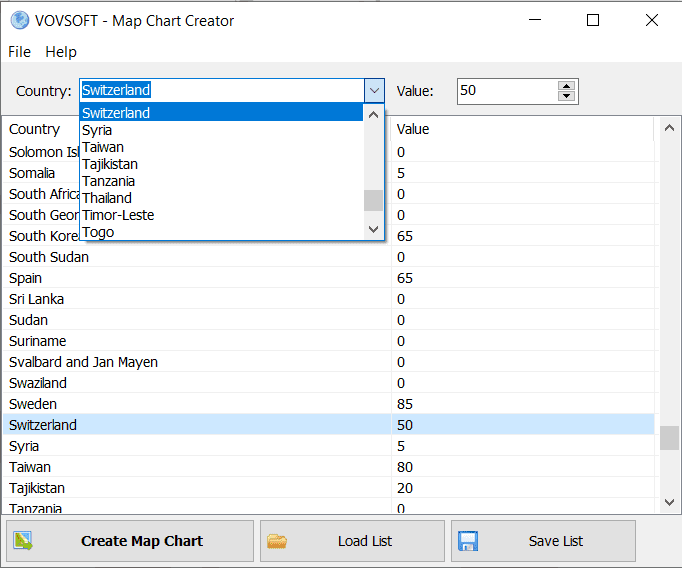682x568 pixels.
Task: Click the map icon on Create Map Chart
Action: click(x=23, y=541)
